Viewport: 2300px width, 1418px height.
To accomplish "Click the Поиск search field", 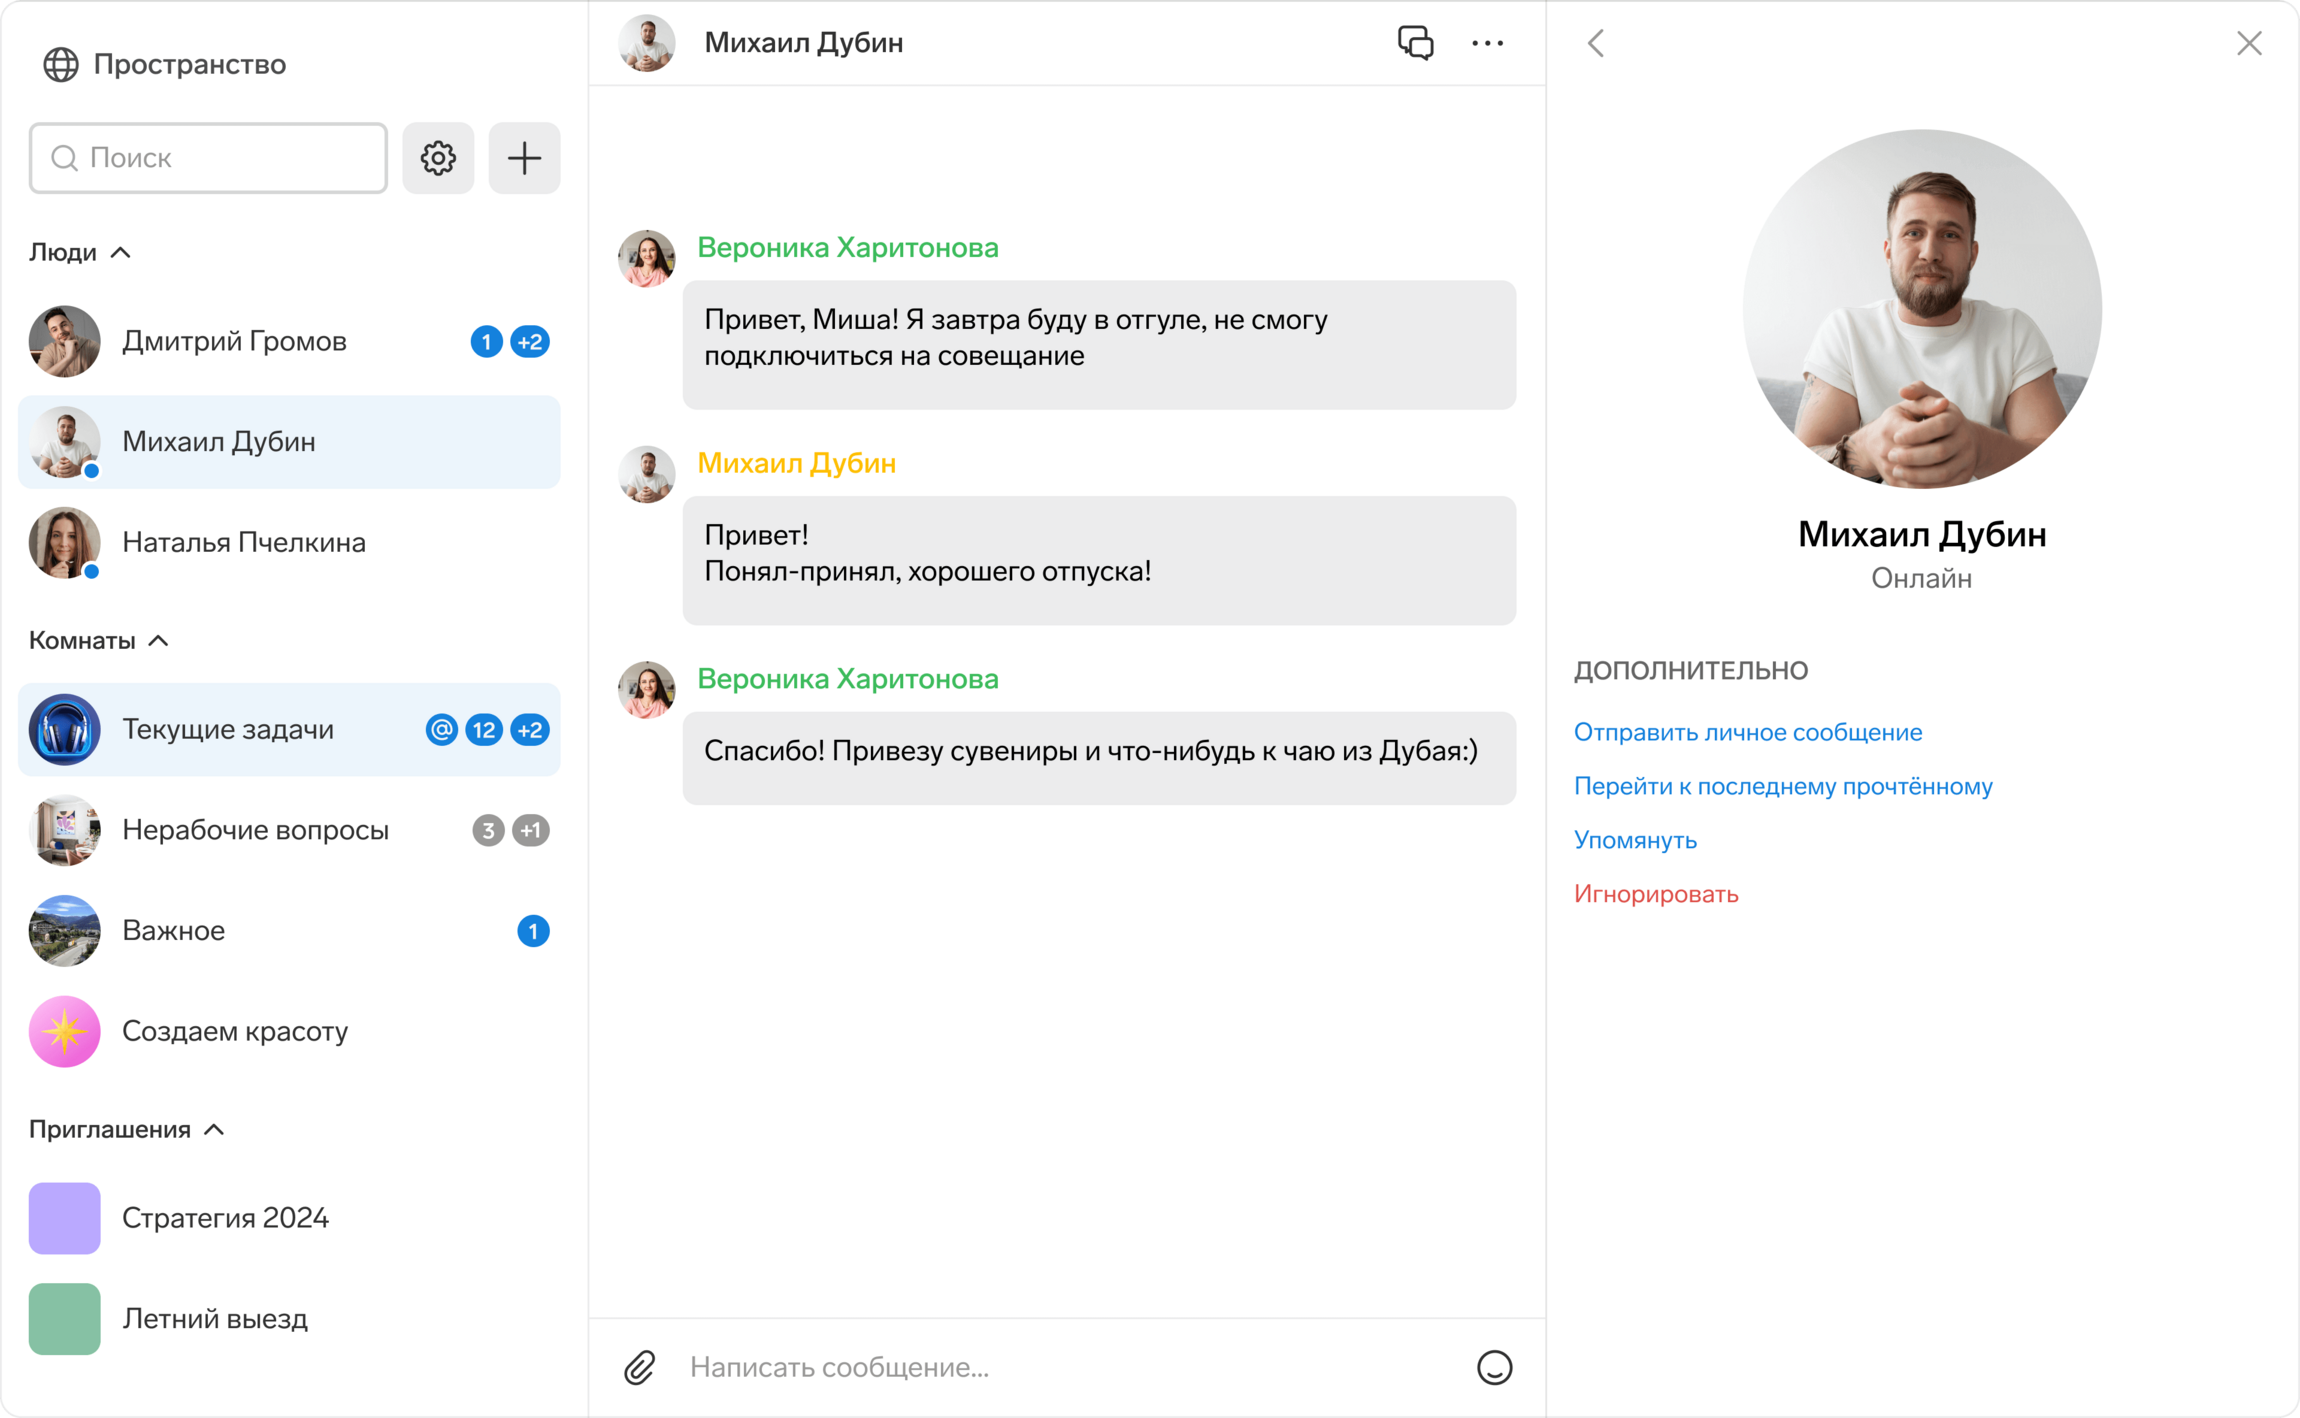I will (208, 158).
